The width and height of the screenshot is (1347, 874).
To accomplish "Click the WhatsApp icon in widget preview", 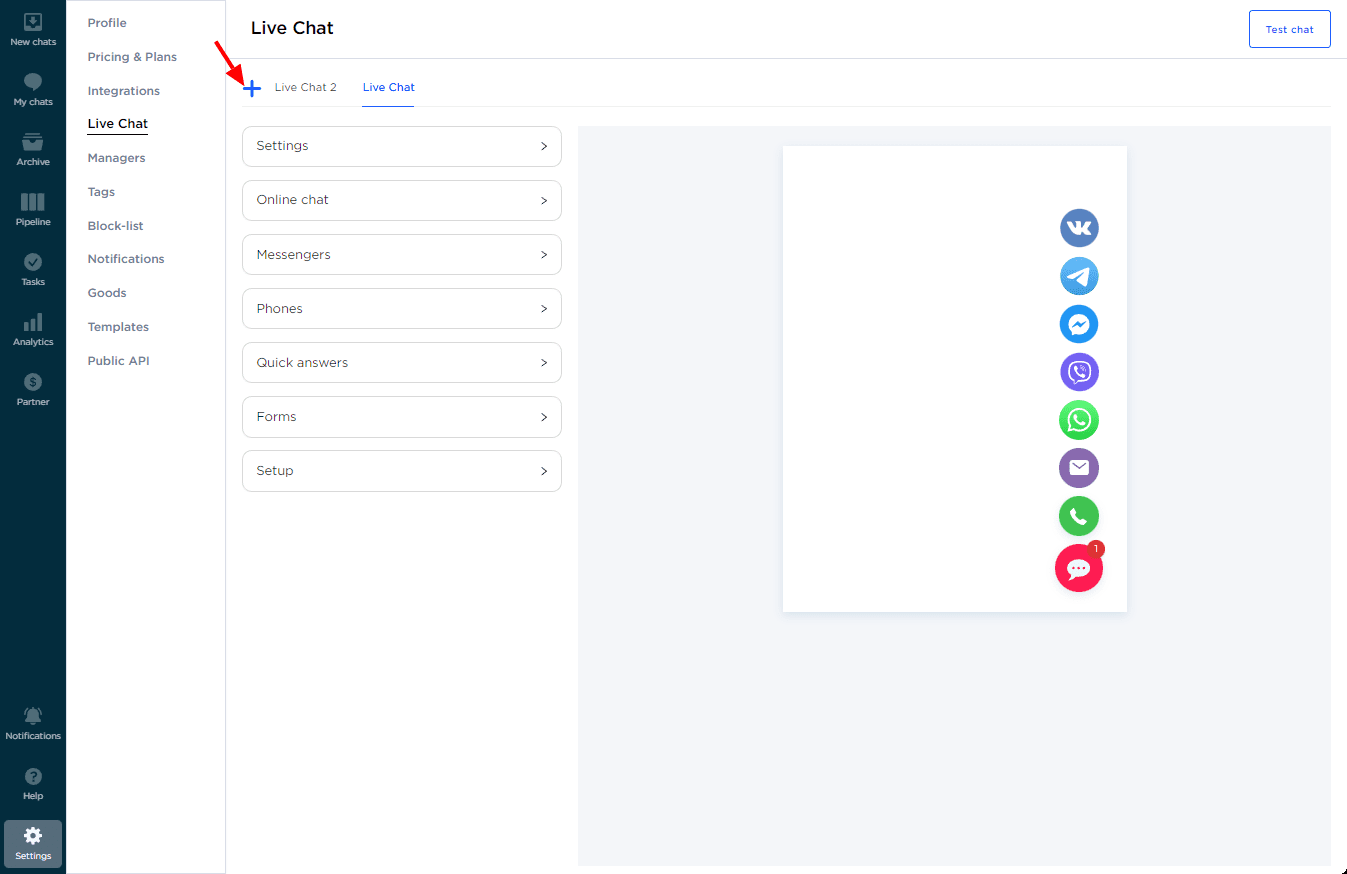I will [x=1079, y=420].
